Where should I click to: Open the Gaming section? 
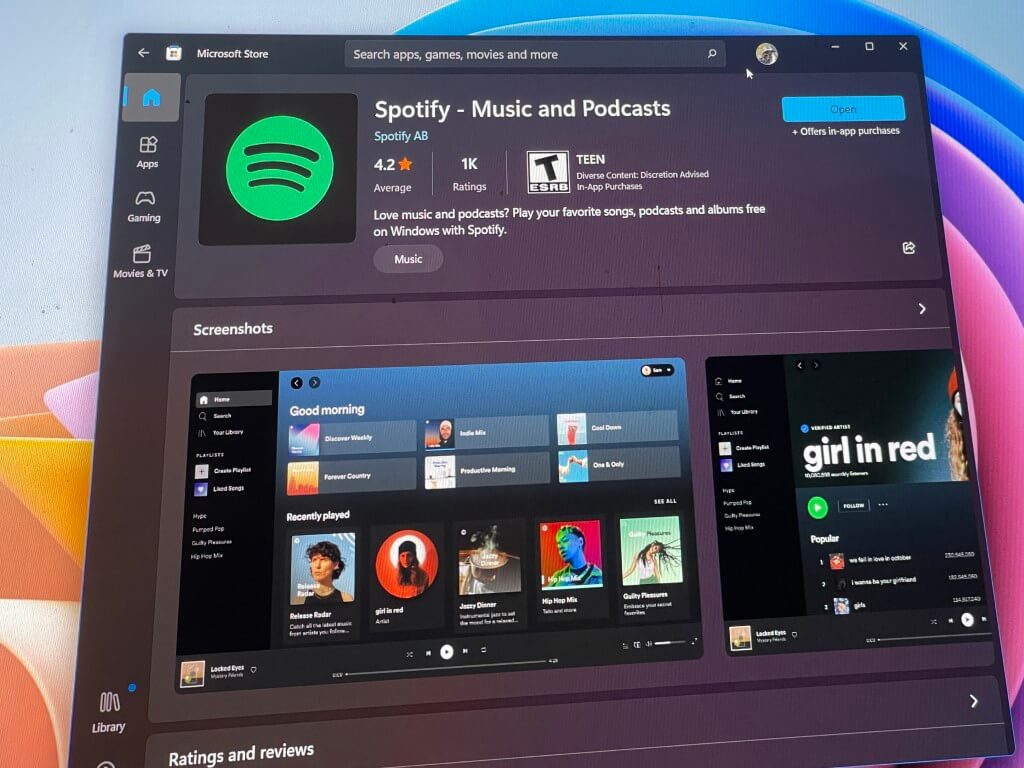[x=144, y=207]
